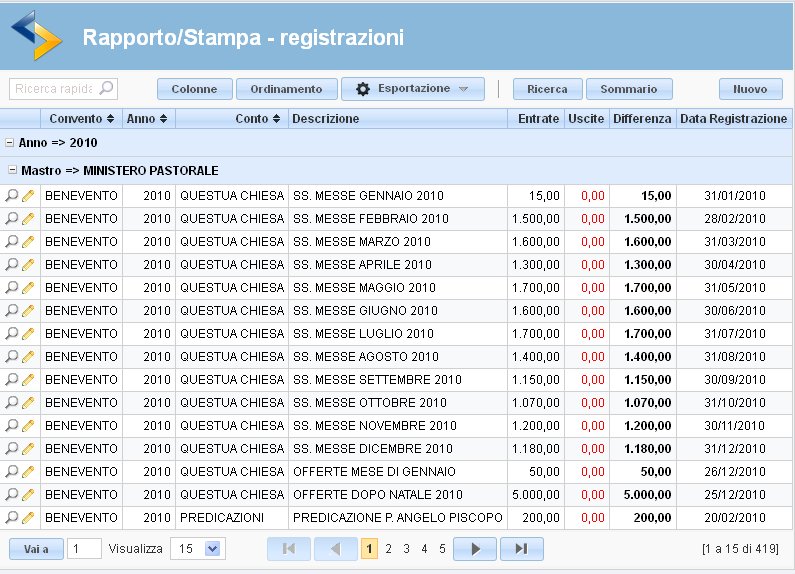This screenshot has height=574, width=795.
Task: Select the PREDICAZIONI conto cell
Action: pyautogui.click(x=232, y=517)
